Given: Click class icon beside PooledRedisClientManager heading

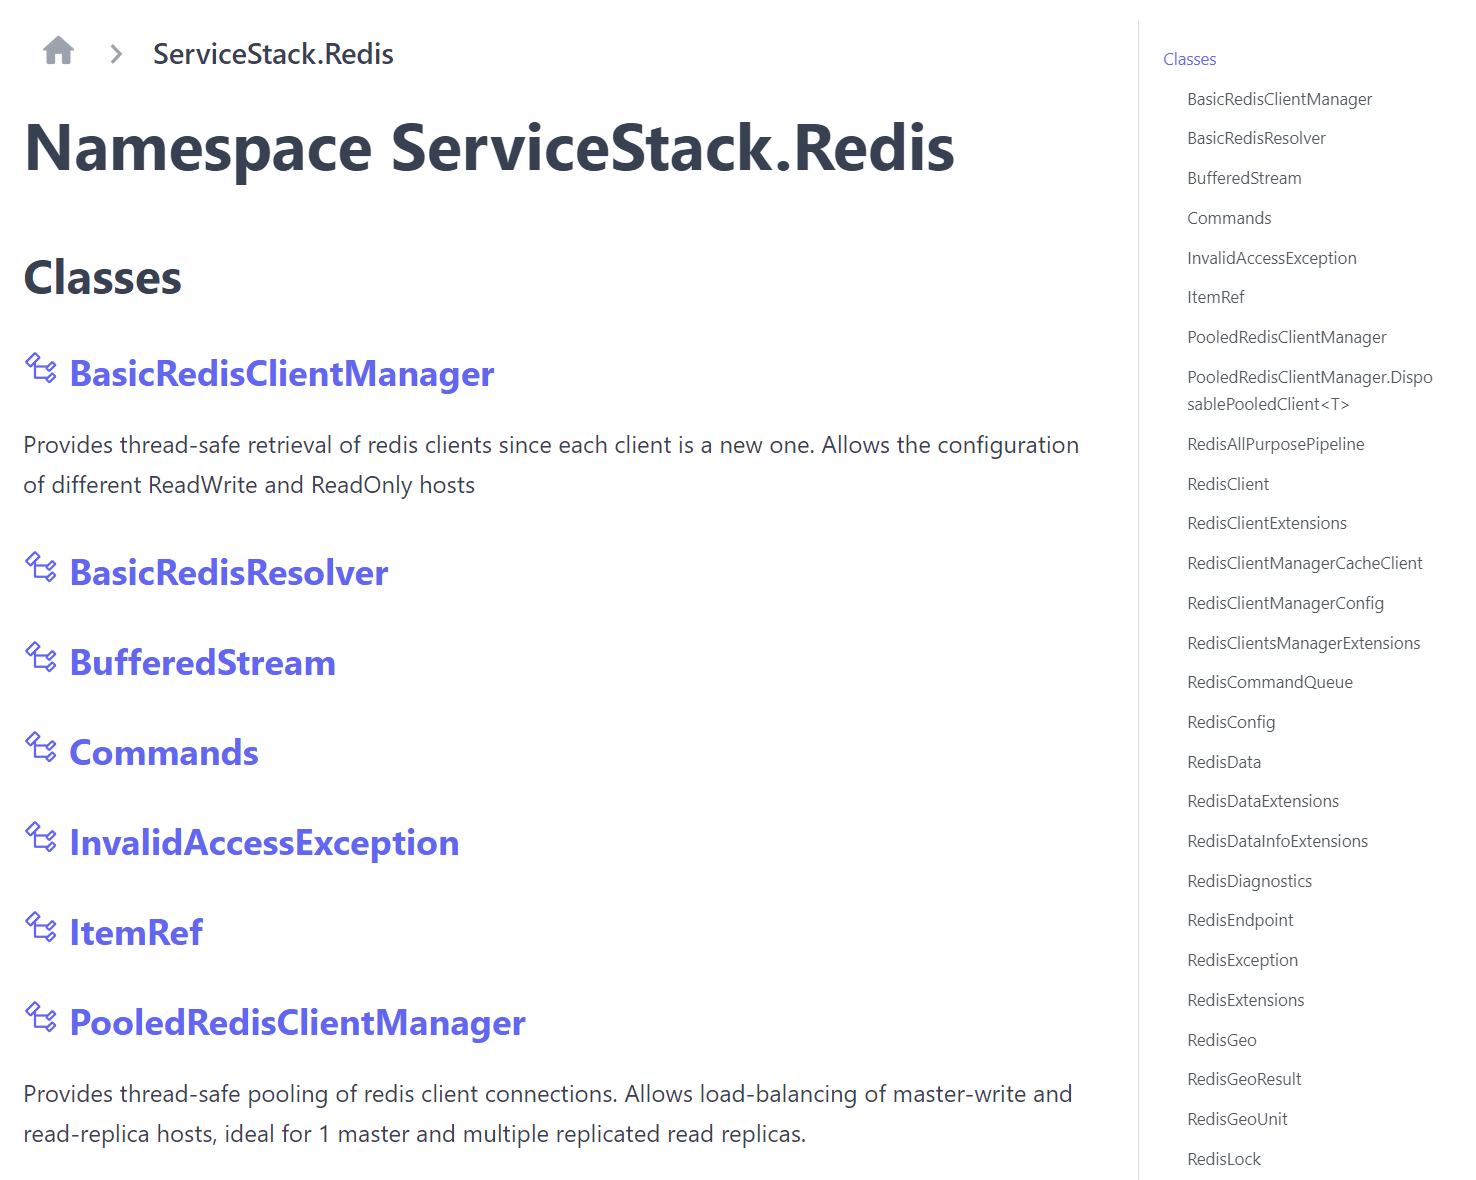Looking at the screenshot, I should pyautogui.click(x=41, y=1018).
